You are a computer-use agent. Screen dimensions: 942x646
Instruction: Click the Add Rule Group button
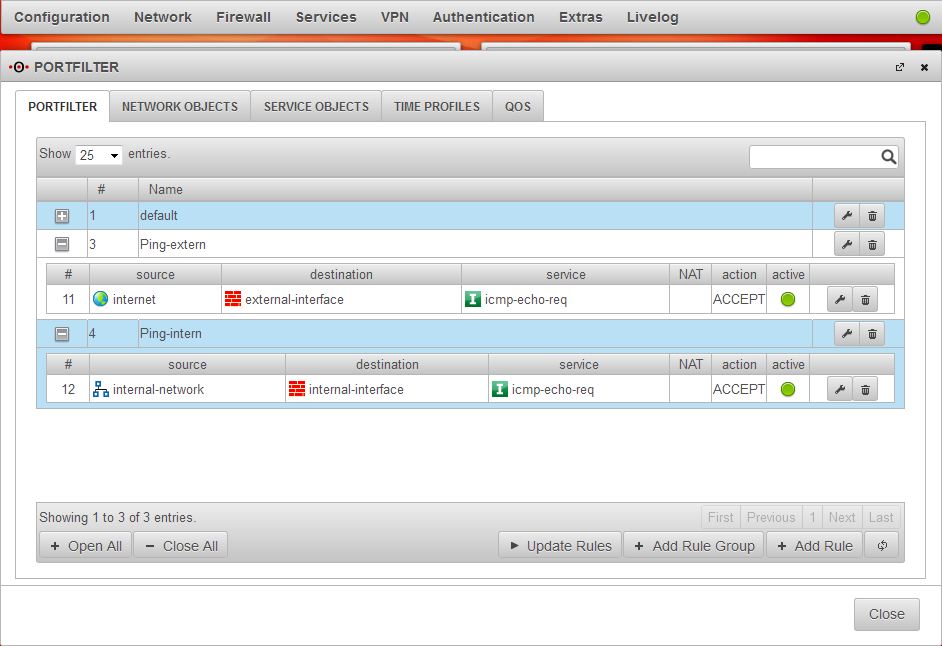(694, 546)
